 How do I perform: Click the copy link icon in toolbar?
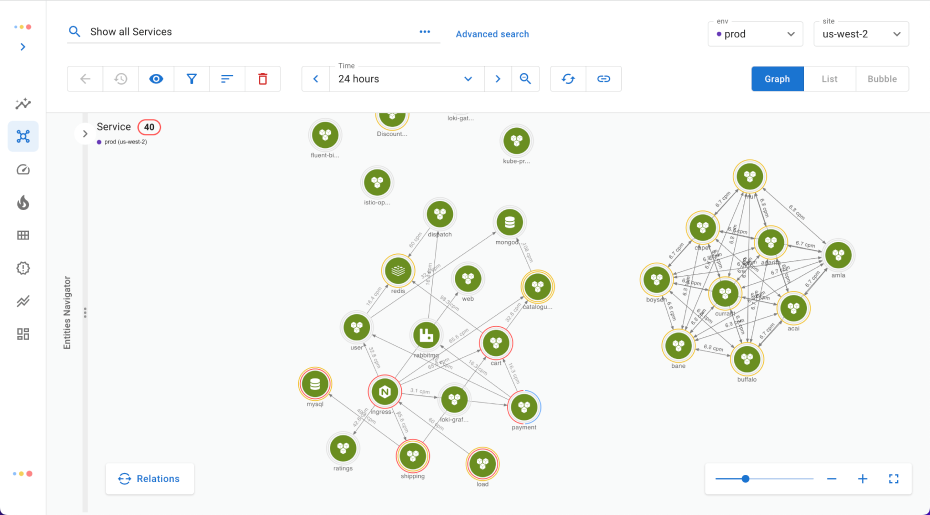pos(603,79)
